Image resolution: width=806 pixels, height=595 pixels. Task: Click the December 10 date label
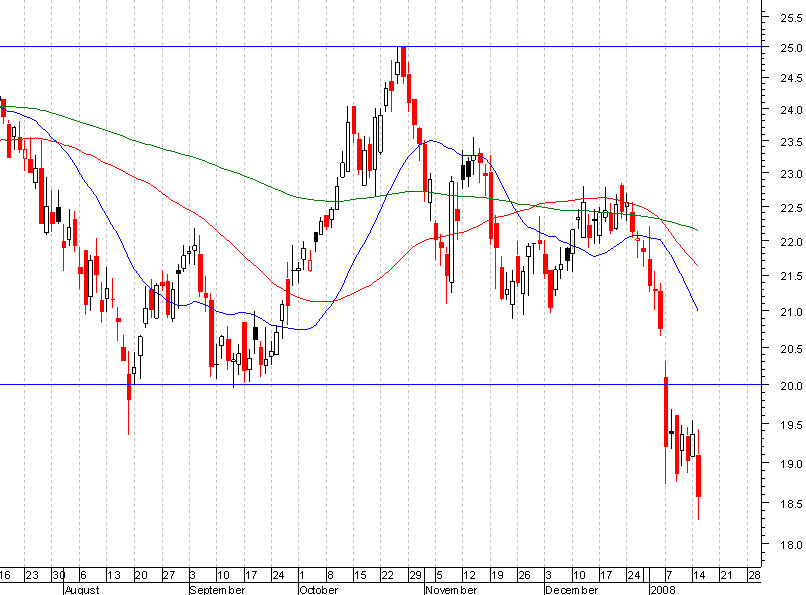point(579,575)
